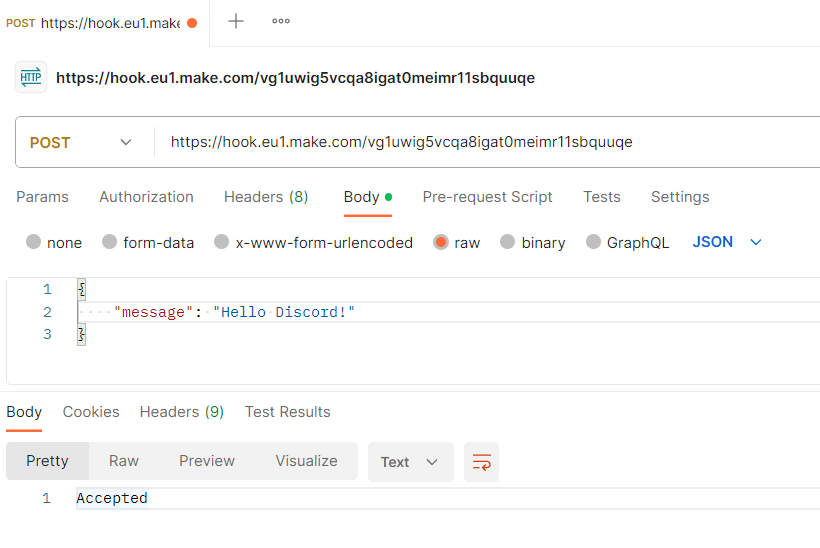Choose x-www-form-urlencoded body option
Screen dimensions: 820x548
pos(222,242)
